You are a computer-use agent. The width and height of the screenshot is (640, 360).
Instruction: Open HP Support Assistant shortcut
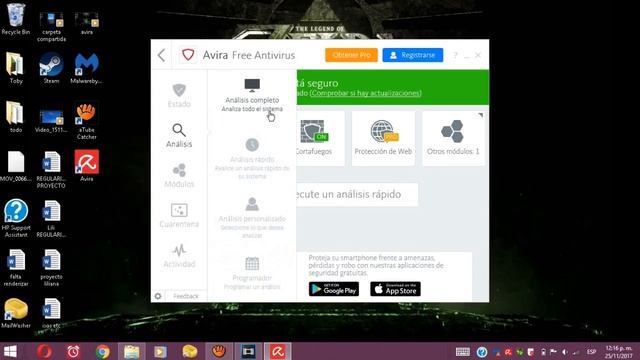[16, 218]
